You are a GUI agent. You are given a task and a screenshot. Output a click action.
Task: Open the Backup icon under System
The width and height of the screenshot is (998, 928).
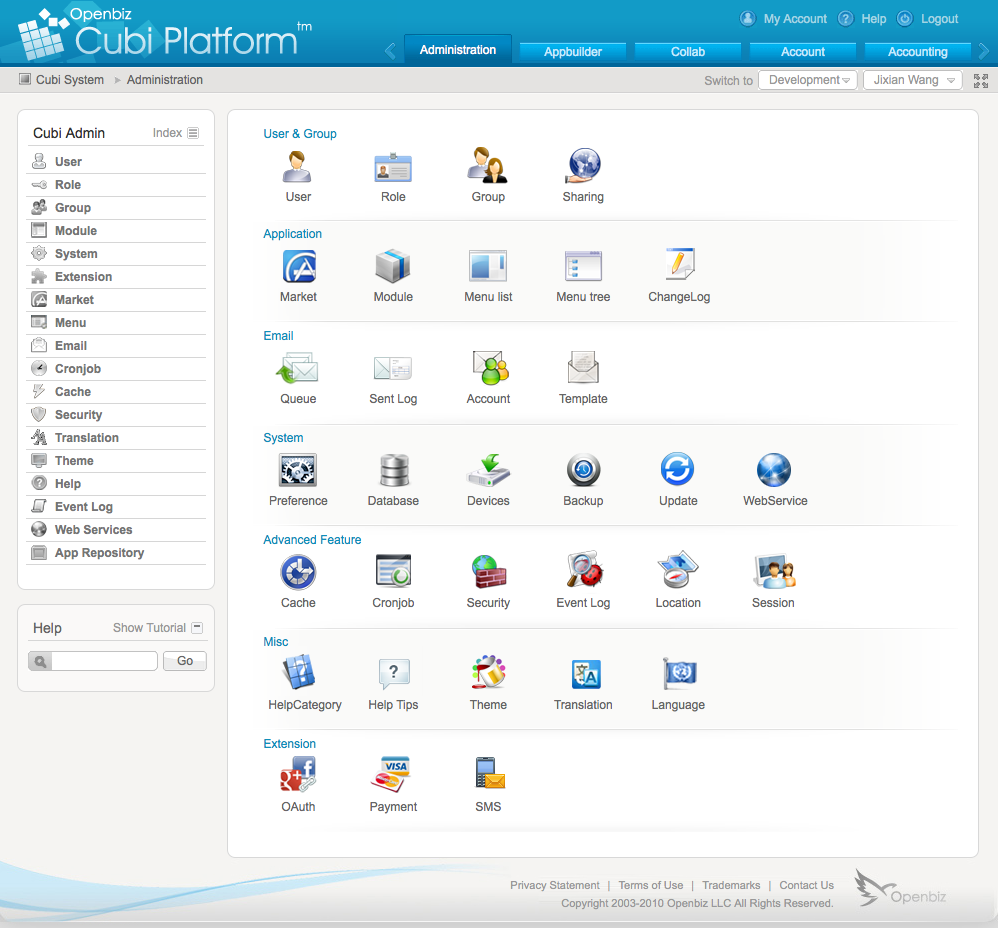(x=583, y=470)
